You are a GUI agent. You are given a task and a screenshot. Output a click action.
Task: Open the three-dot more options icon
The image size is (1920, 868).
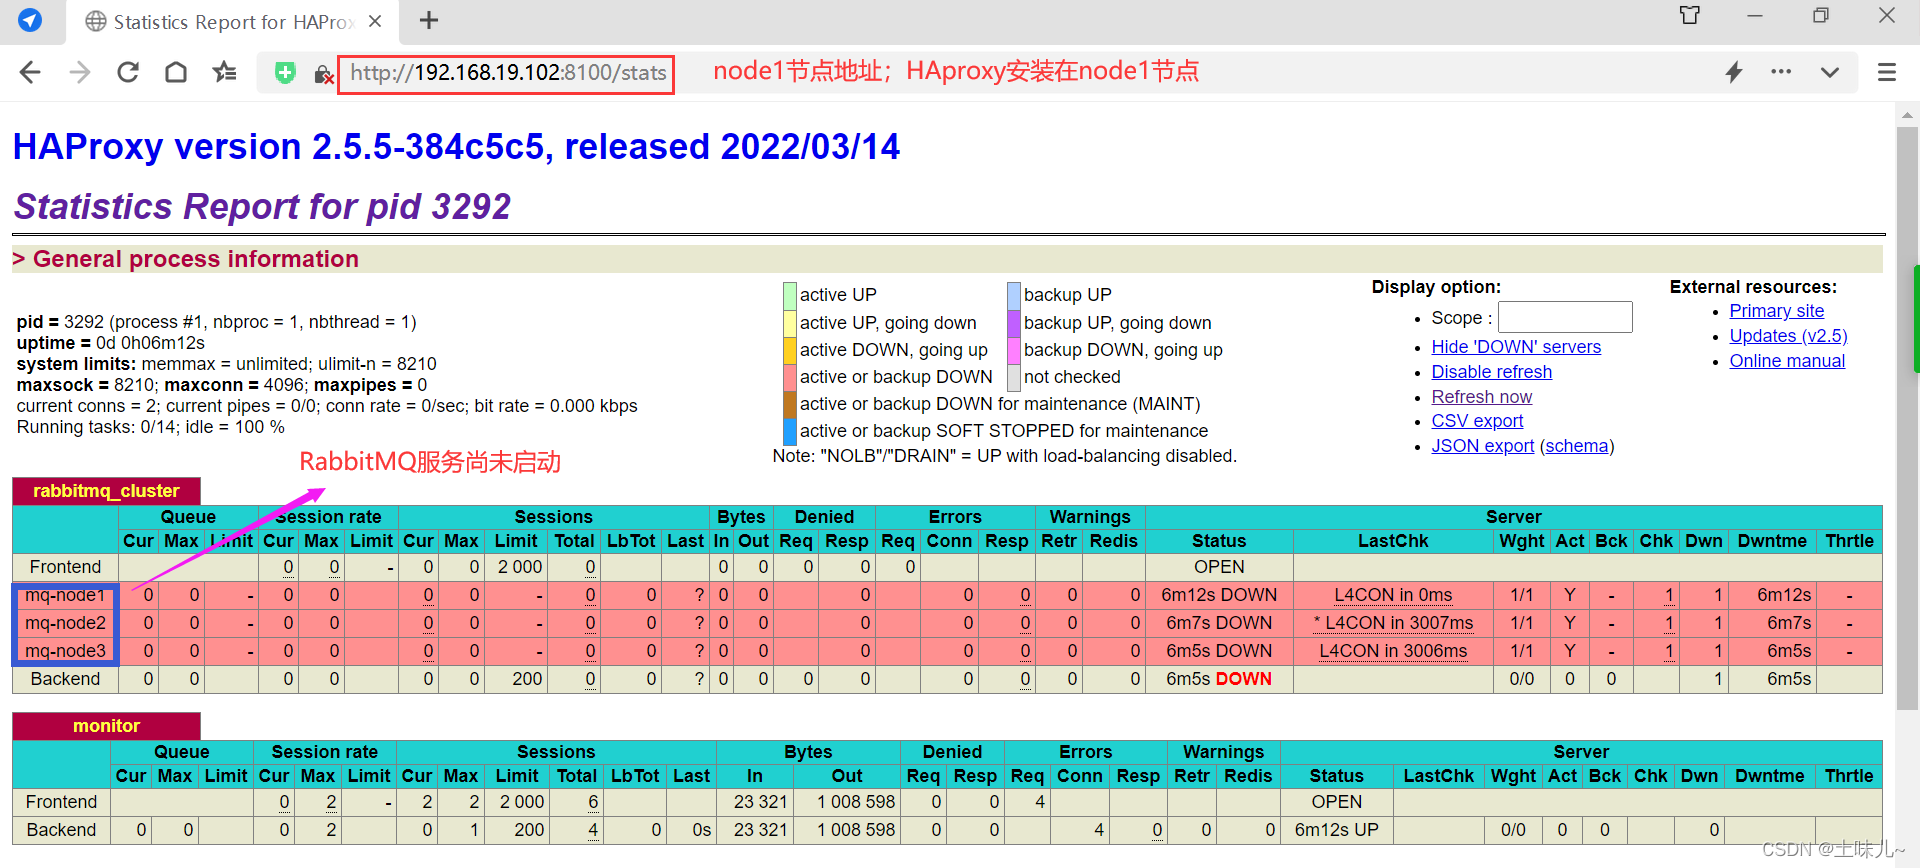(x=1781, y=72)
